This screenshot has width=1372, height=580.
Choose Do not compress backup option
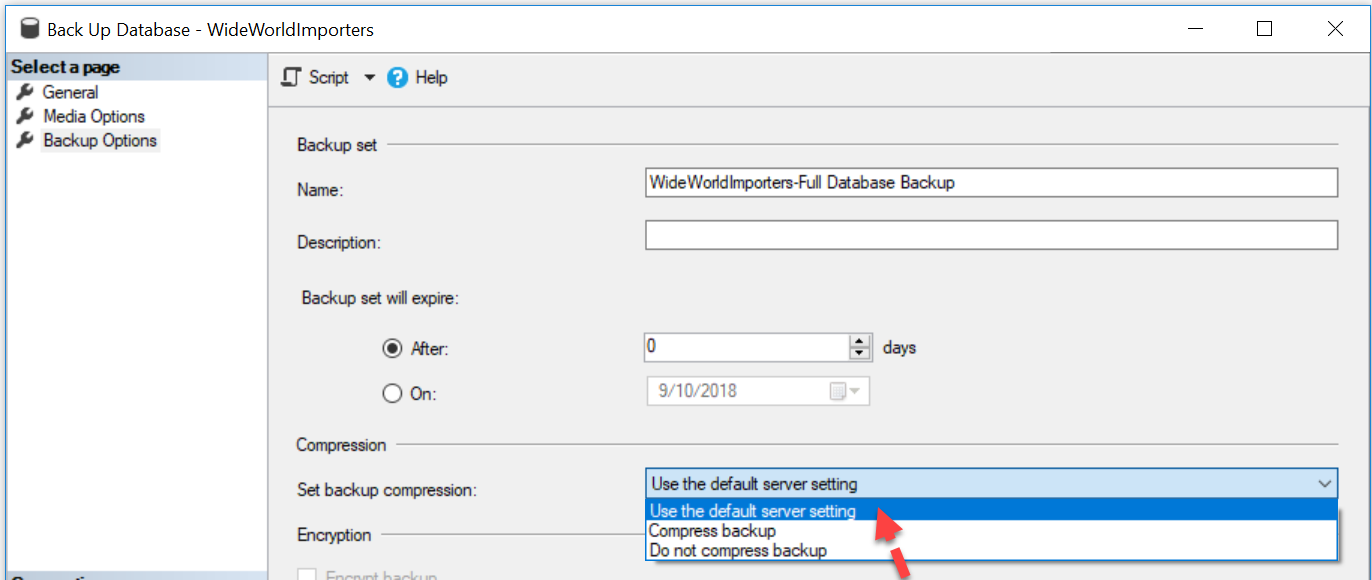[991, 550]
